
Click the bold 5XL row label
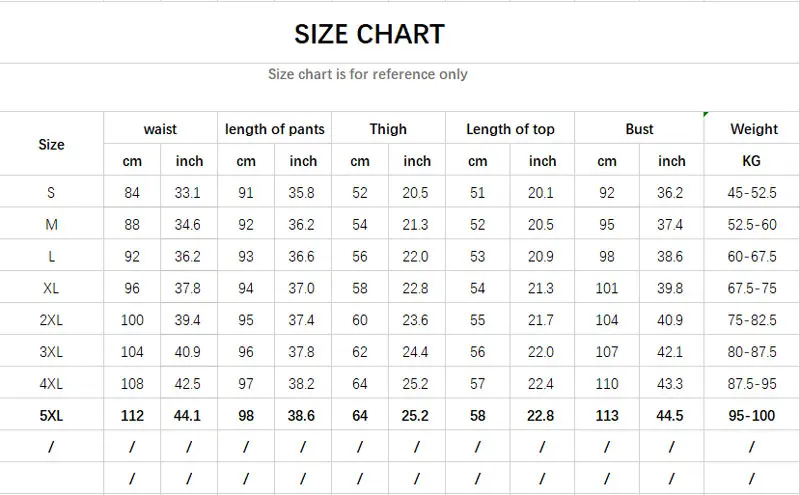(x=51, y=415)
